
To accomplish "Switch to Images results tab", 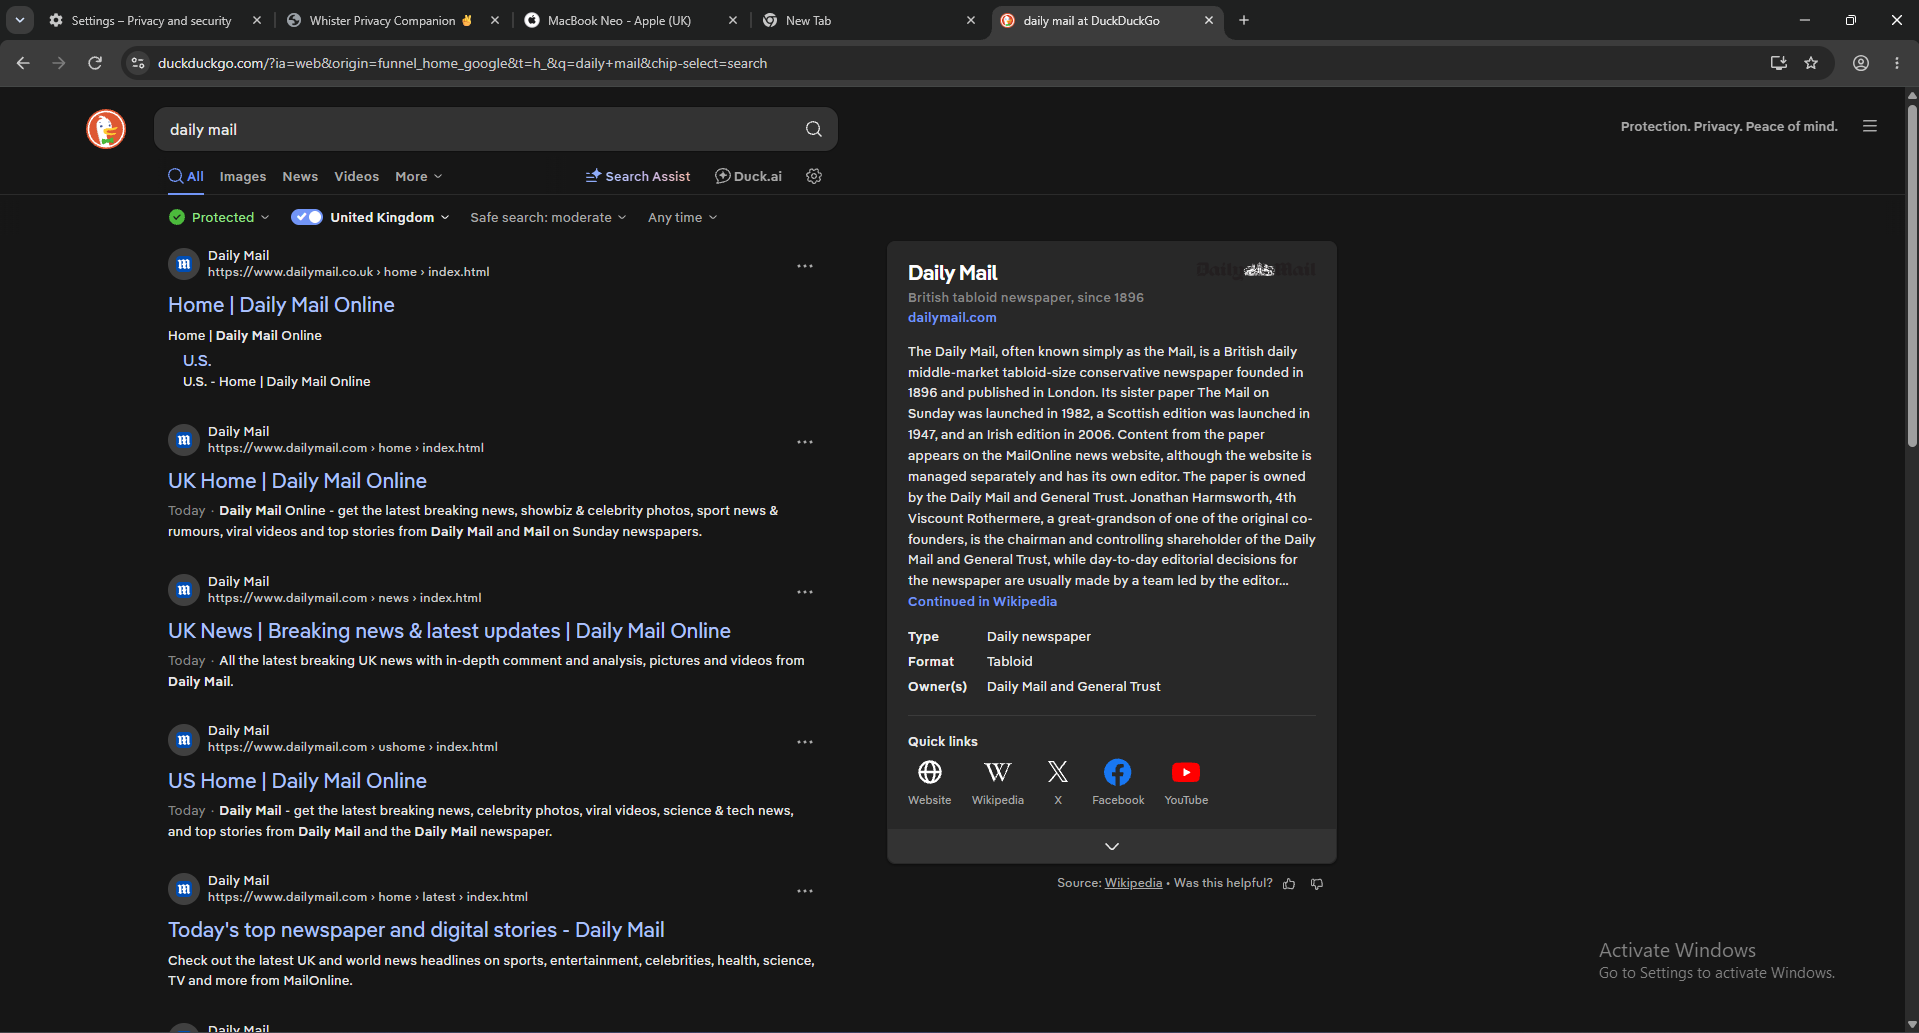I will pos(243,176).
